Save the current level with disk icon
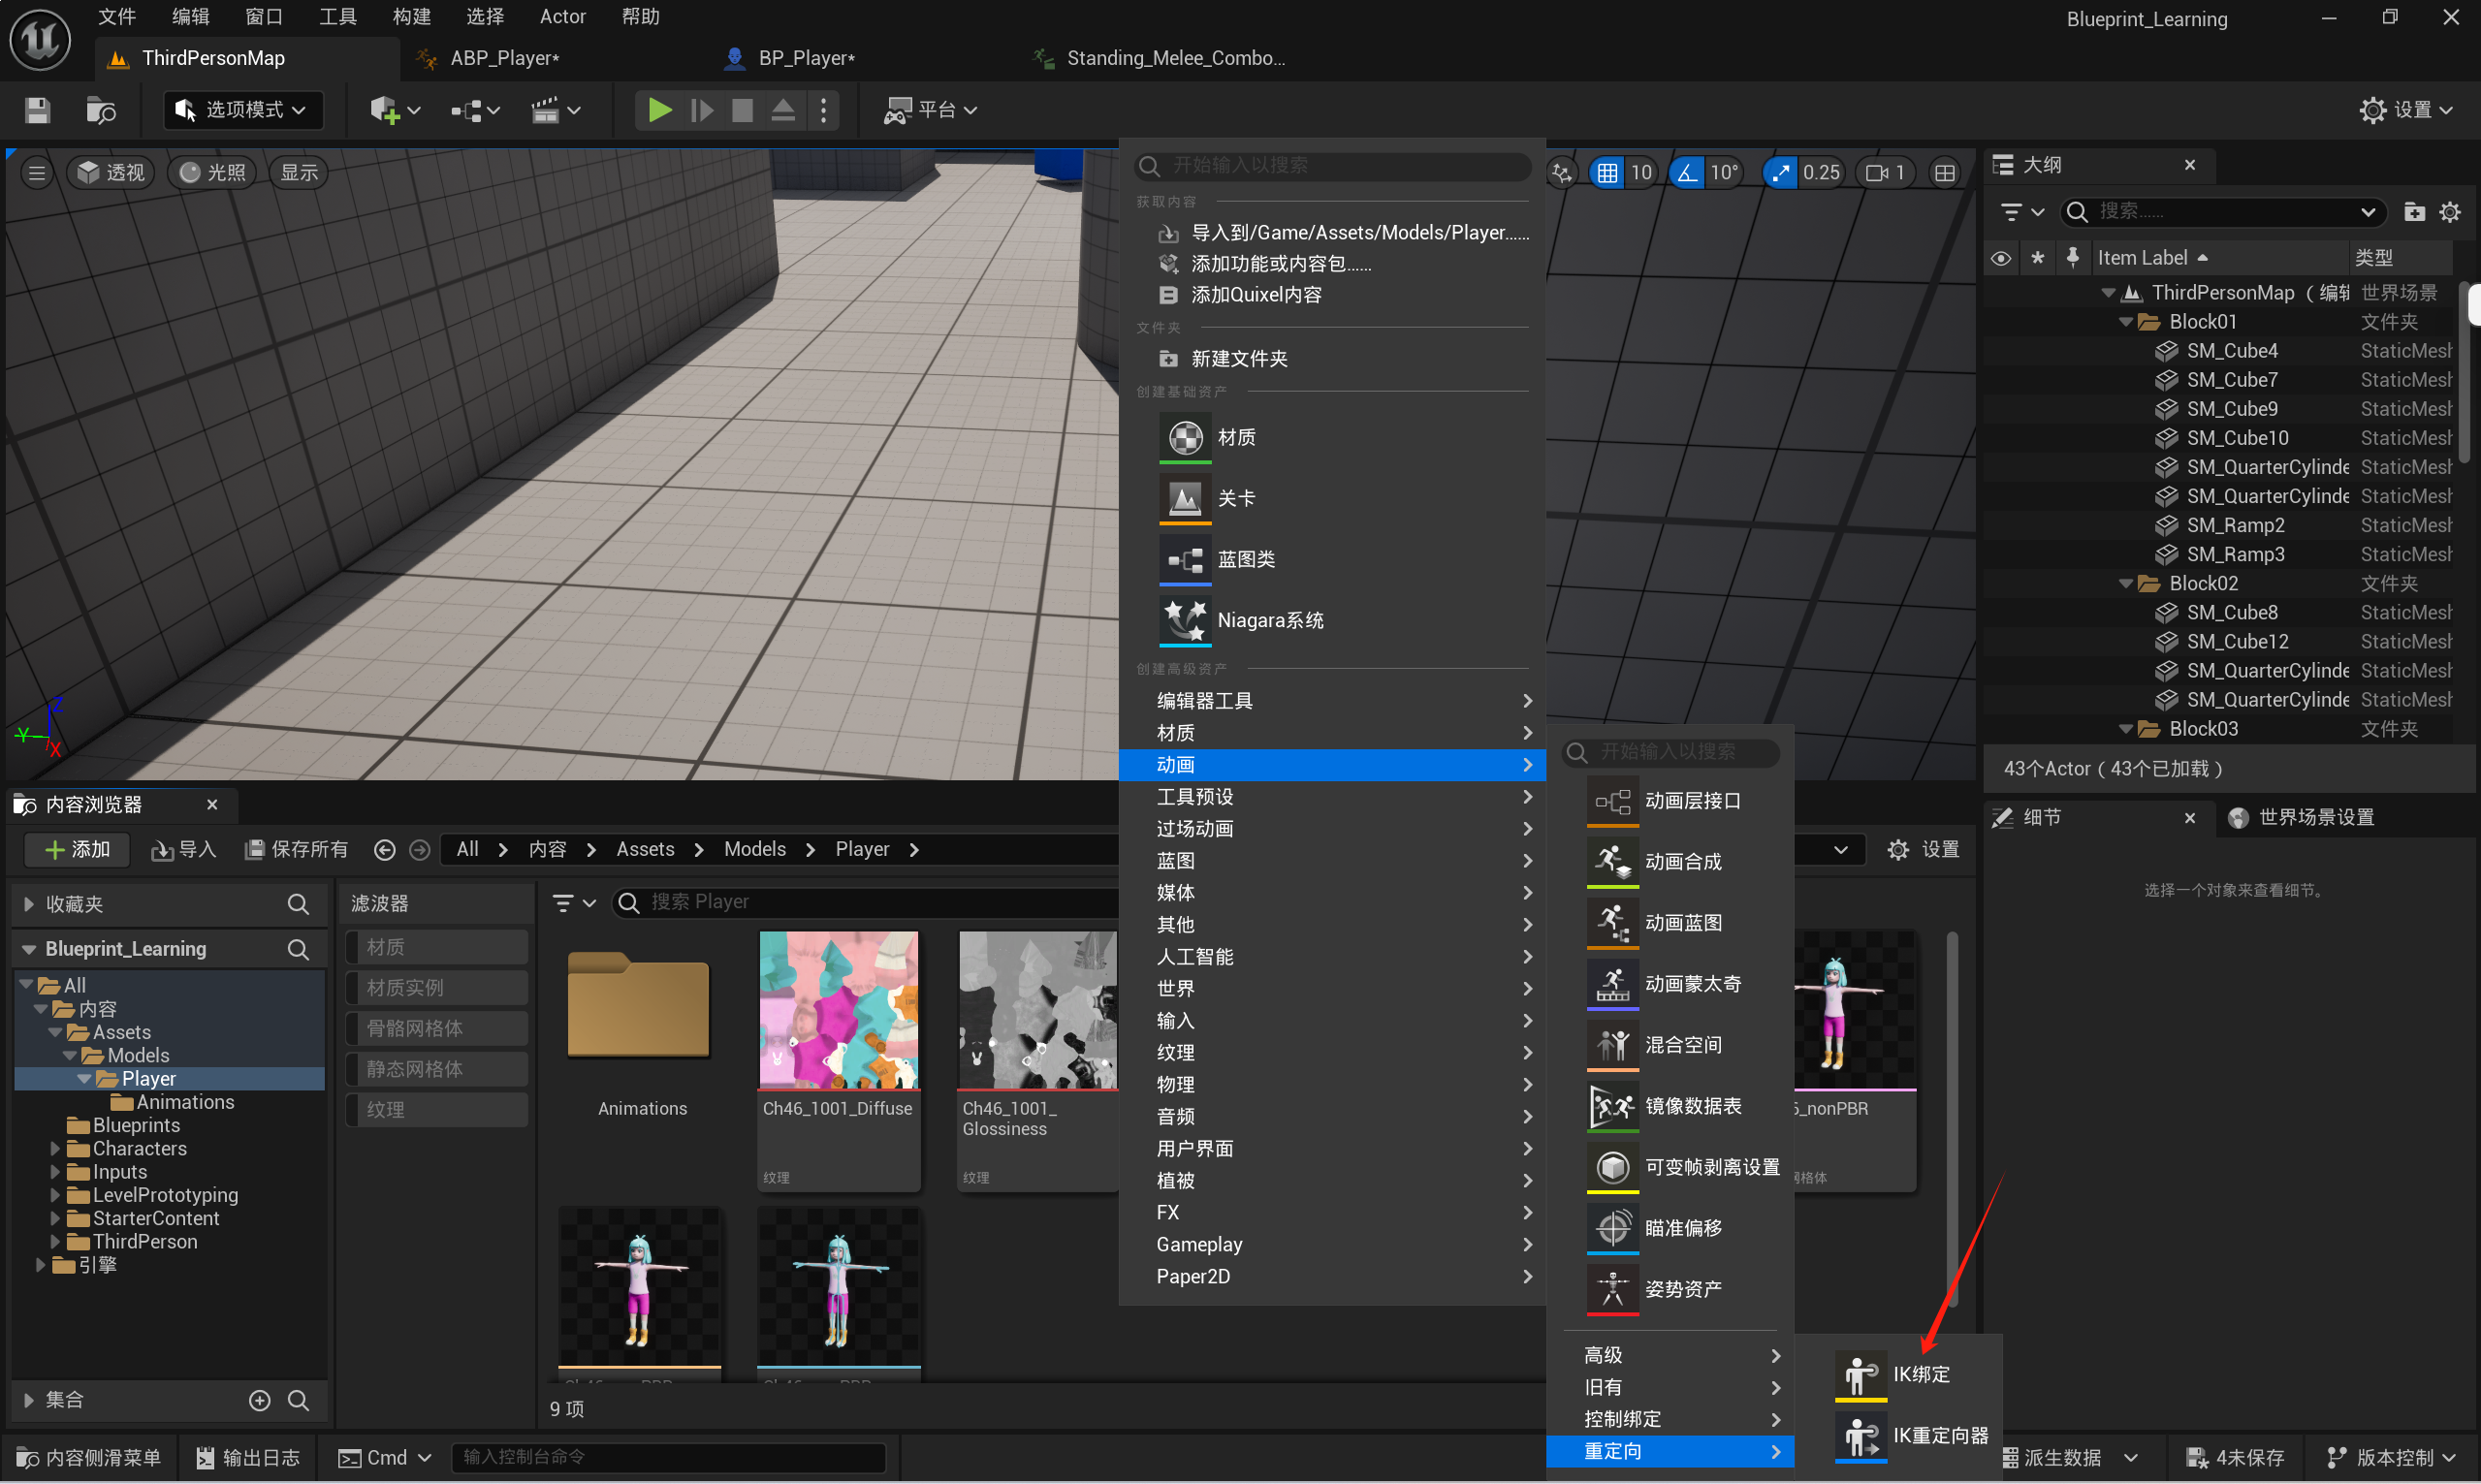 pos(37,110)
